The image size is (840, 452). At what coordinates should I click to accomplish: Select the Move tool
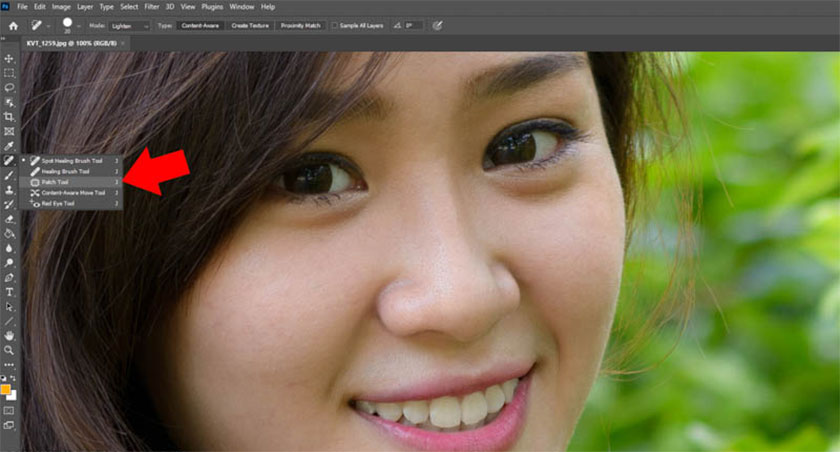click(9, 58)
